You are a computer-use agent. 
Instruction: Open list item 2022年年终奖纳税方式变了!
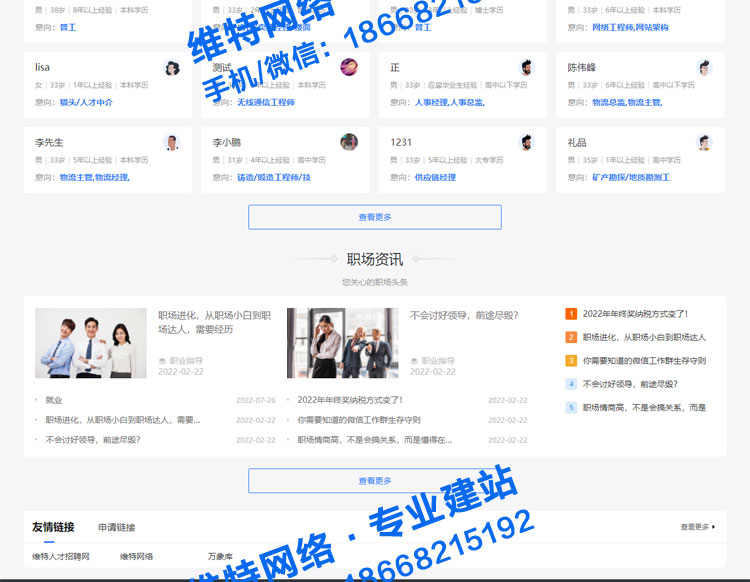[x=350, y=400]
